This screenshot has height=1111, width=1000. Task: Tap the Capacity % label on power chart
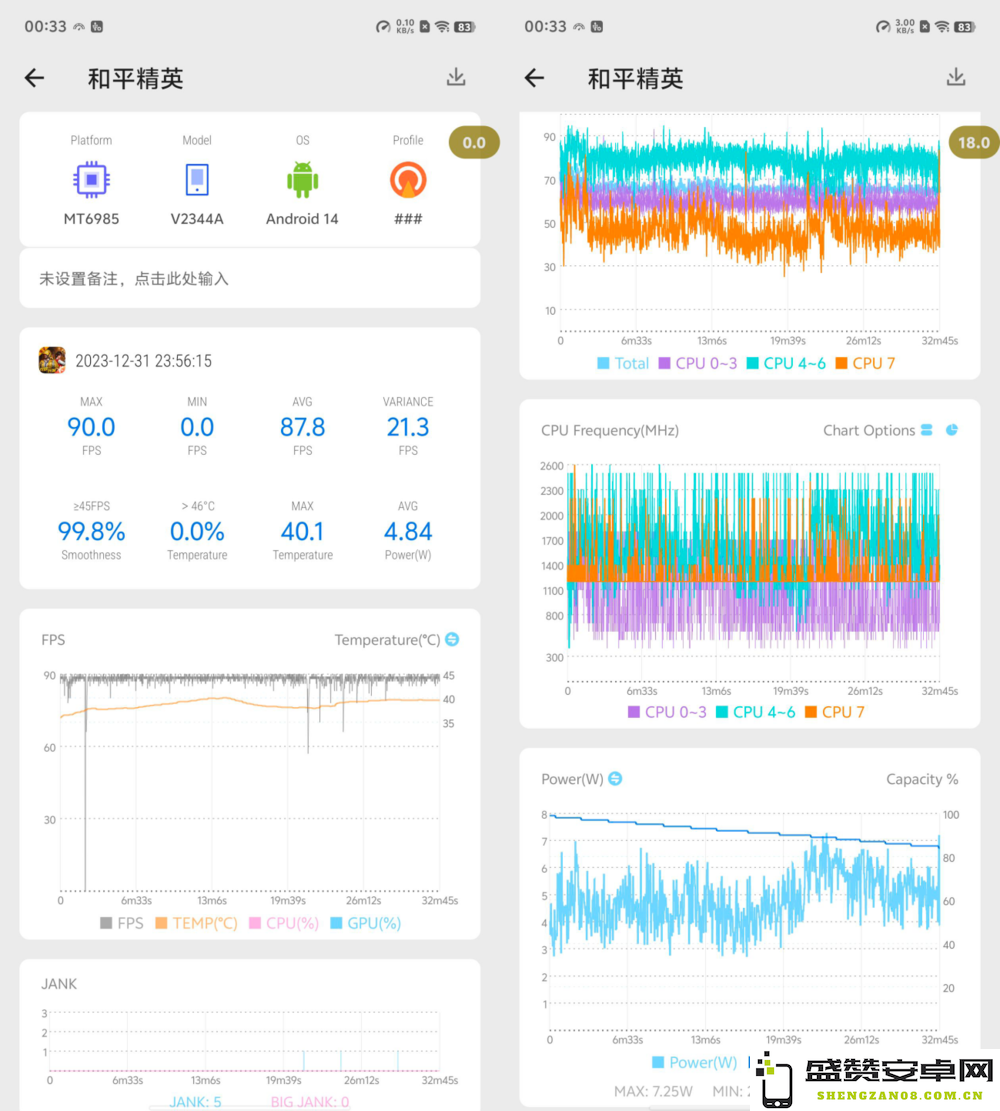(922, 779)
